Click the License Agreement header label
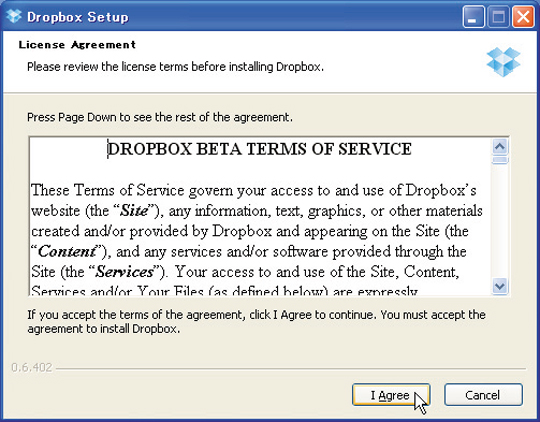540x422 pixels. click(x=77, y=44)
